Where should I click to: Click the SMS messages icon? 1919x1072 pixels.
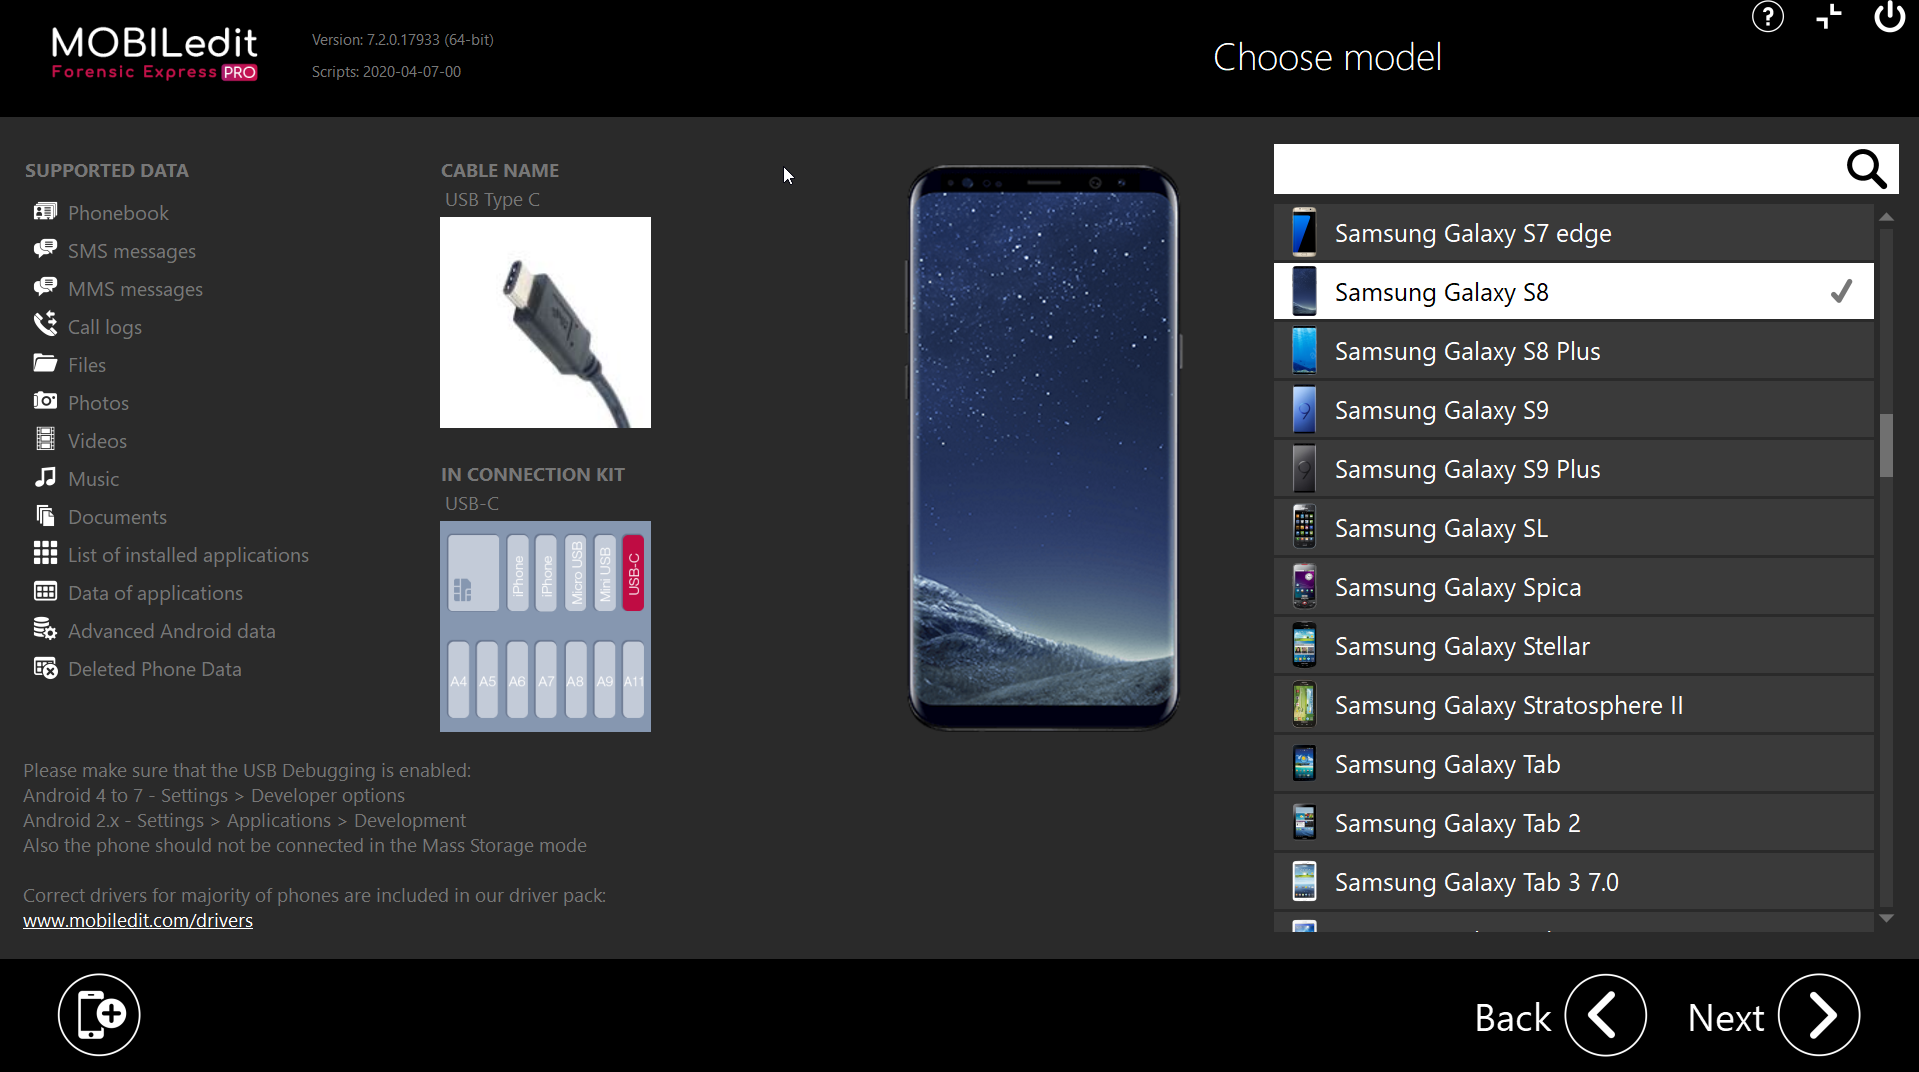[45, 249]
